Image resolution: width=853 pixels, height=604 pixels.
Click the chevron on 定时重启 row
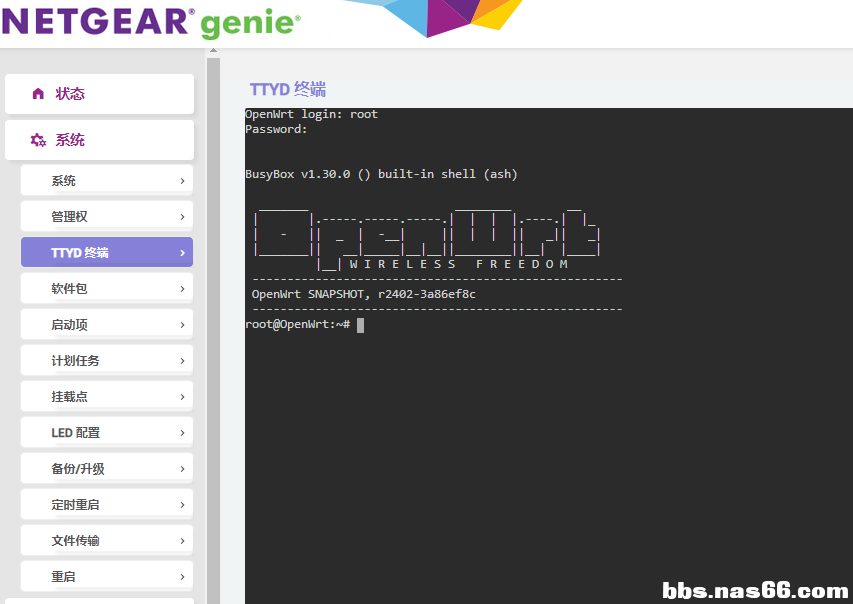click(182, 505)
